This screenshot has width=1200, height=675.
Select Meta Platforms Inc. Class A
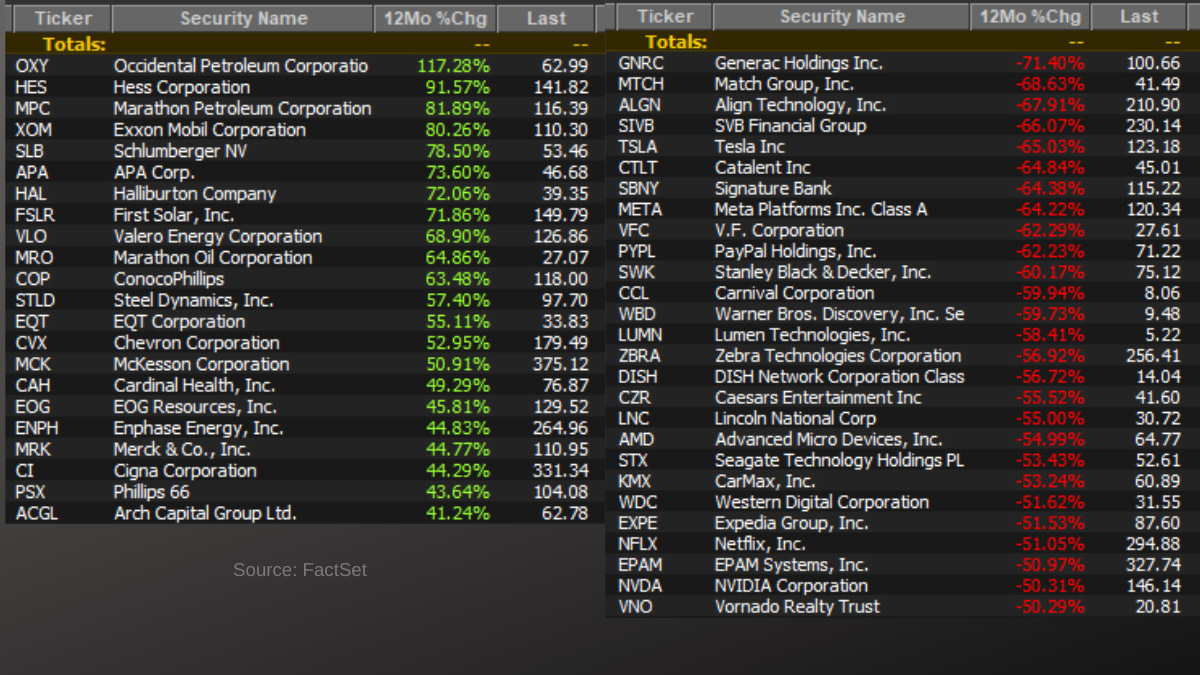821,209
